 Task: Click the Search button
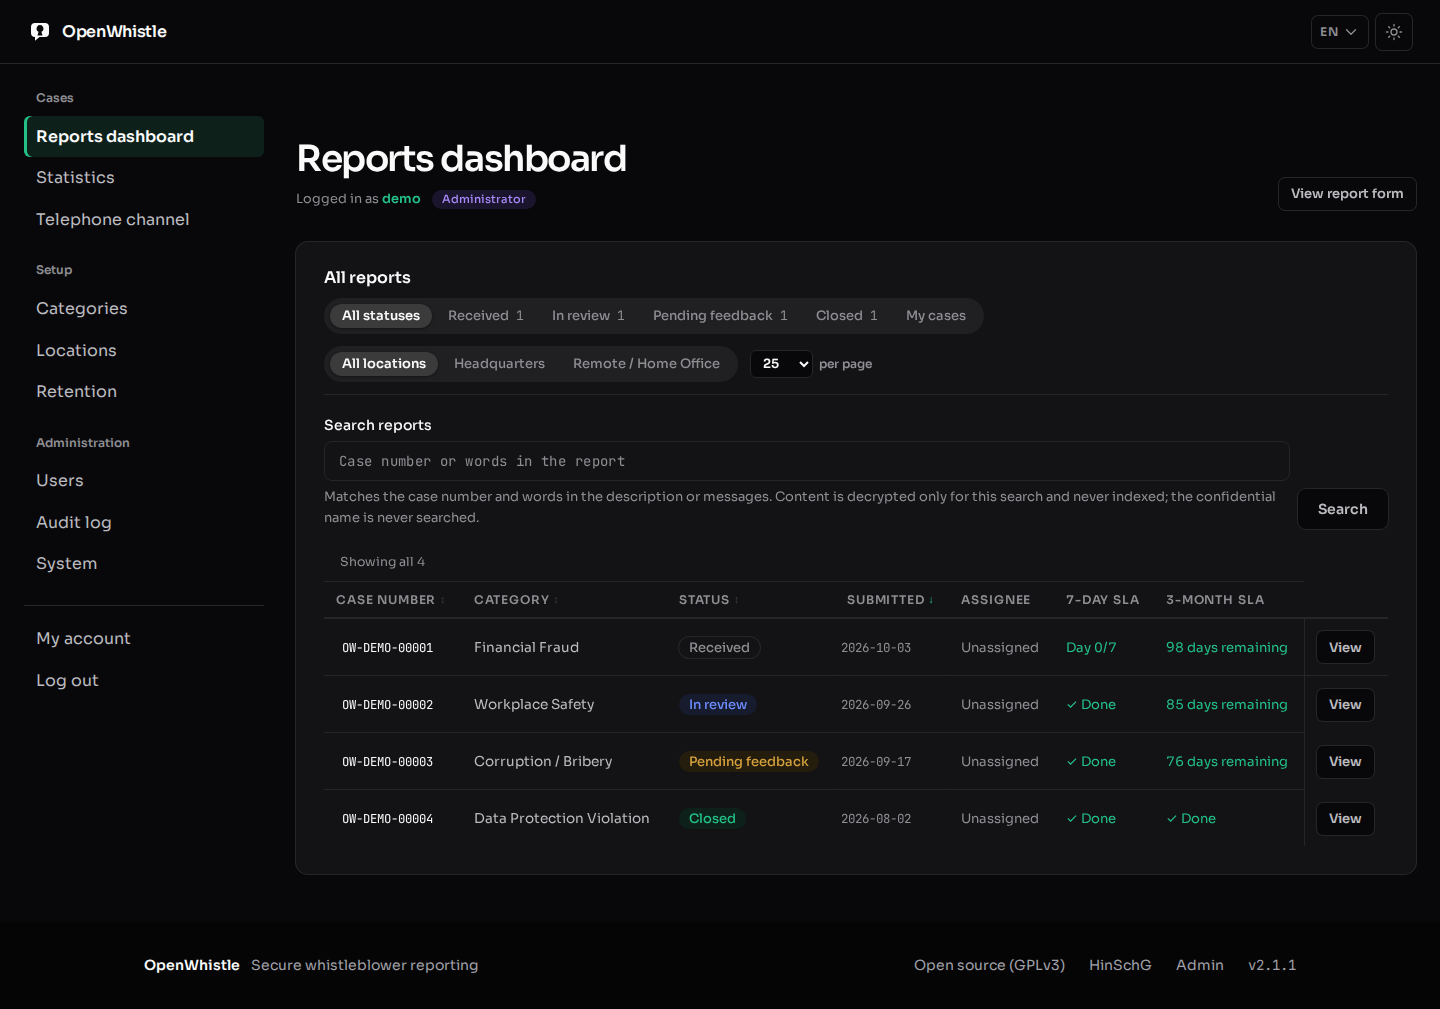pos(1342,509)
